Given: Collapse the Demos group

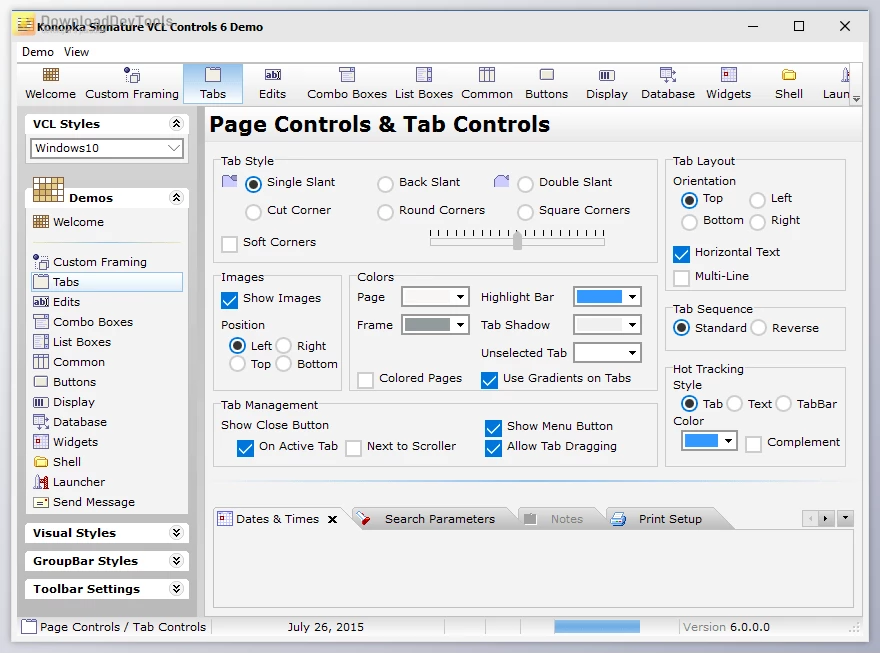Looking at the screenshot, I should 176,197.
